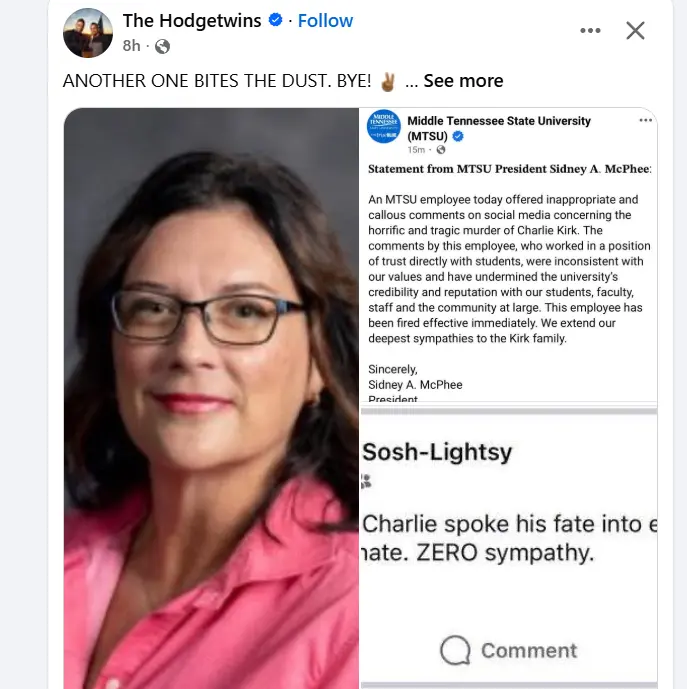Click the globe public visibility icon
The width and height of the screenshot is (687, 689).
162,46
